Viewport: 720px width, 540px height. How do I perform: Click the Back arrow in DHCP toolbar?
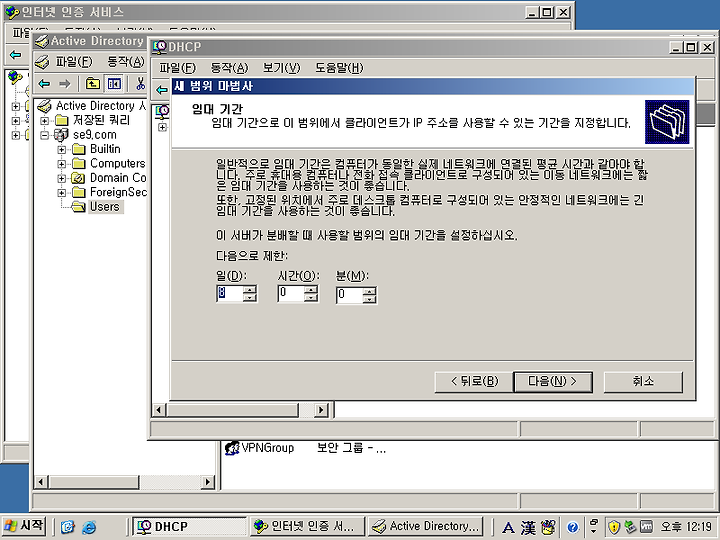click(x=162, y=90)
